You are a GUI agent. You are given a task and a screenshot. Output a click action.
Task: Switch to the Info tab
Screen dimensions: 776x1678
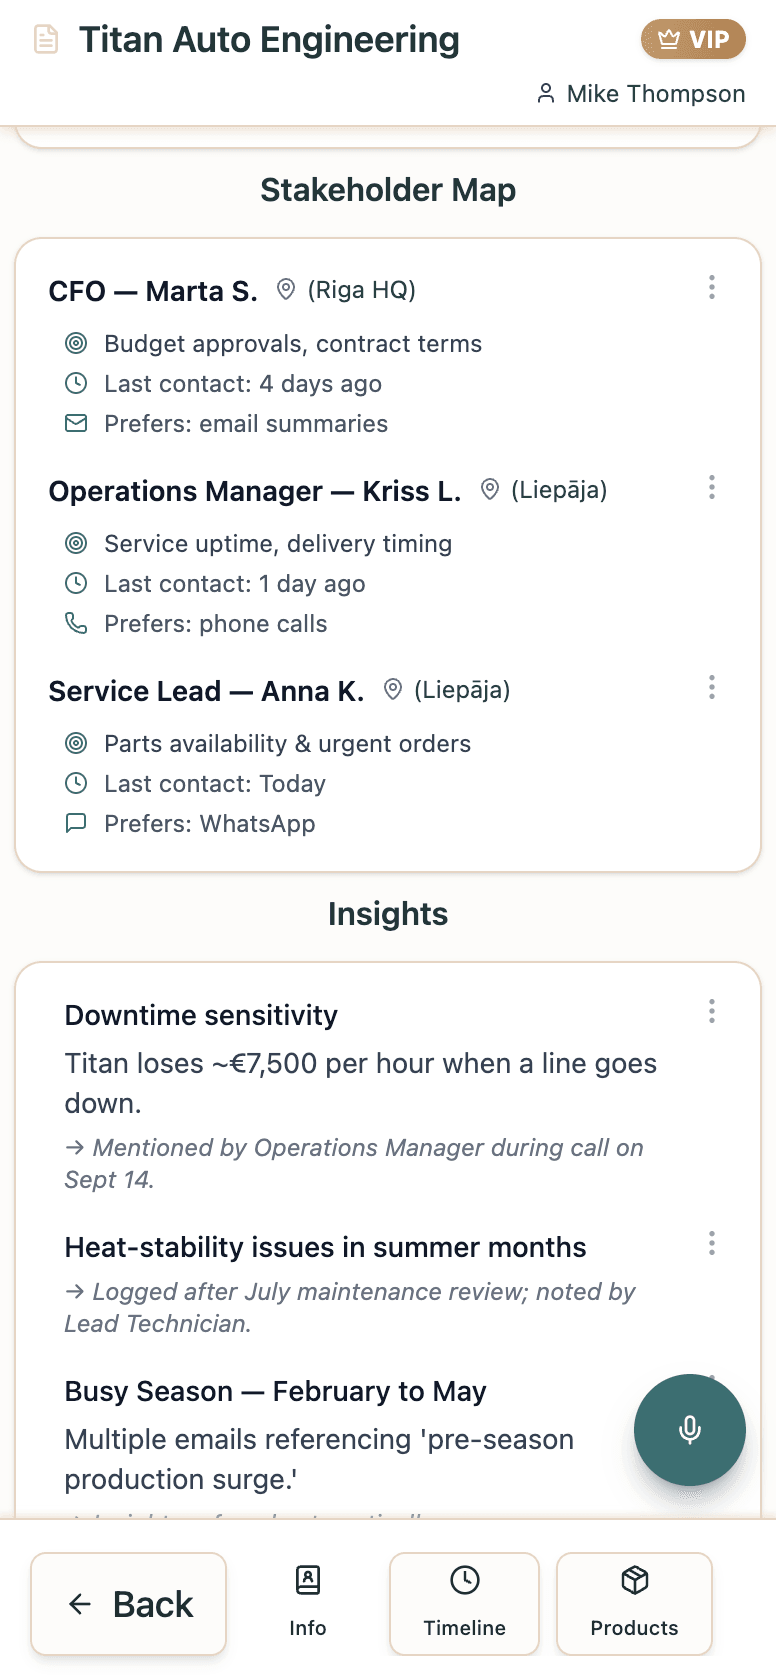307,1602
